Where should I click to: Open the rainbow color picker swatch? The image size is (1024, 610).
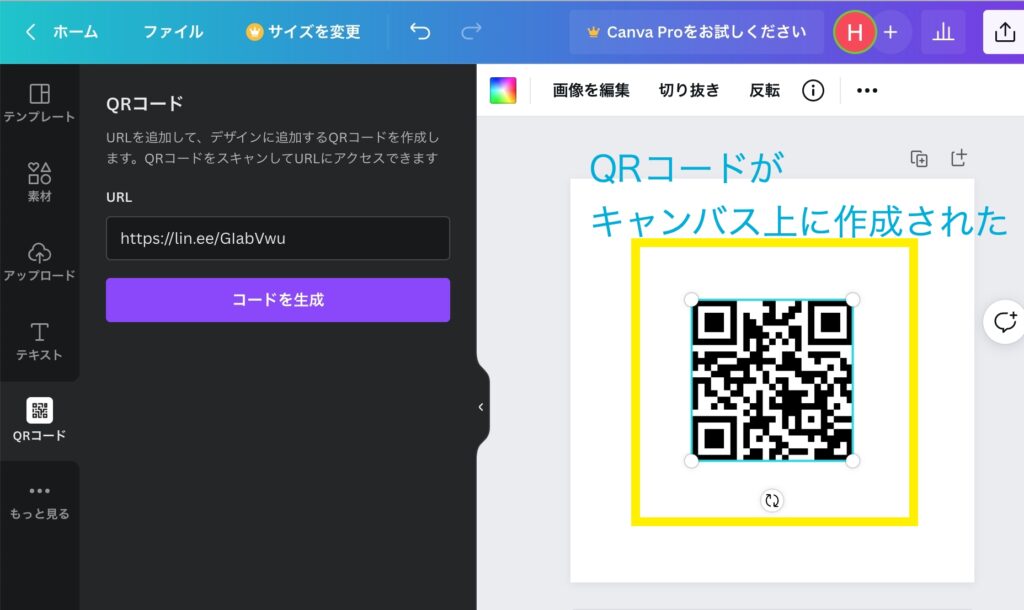(503, 90)
